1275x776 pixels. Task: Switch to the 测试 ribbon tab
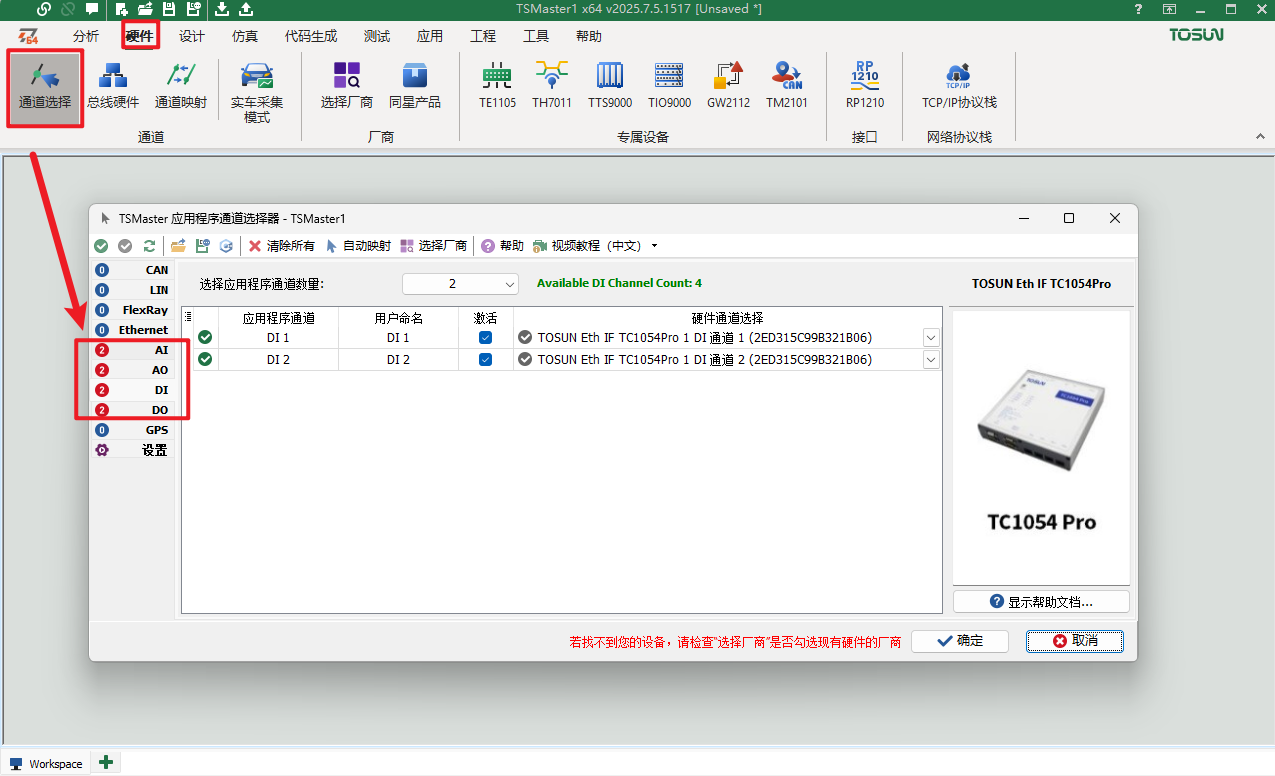click(377, 36)
